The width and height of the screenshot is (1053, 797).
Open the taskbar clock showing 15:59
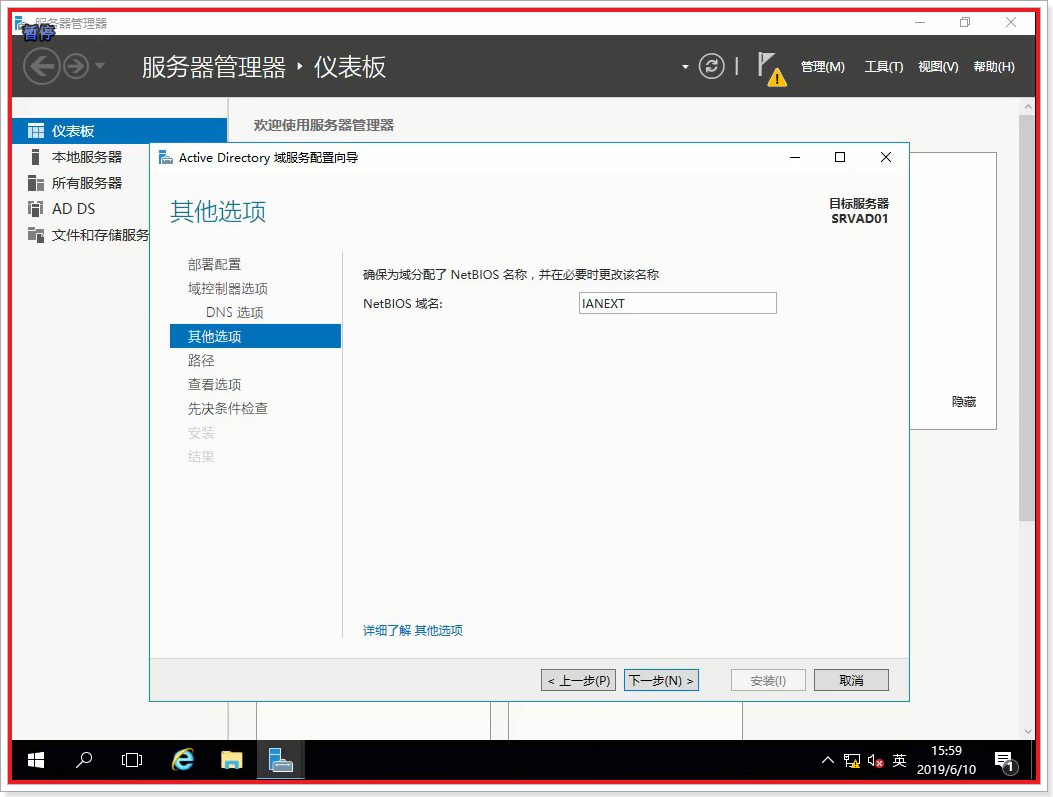coord(946,760)
